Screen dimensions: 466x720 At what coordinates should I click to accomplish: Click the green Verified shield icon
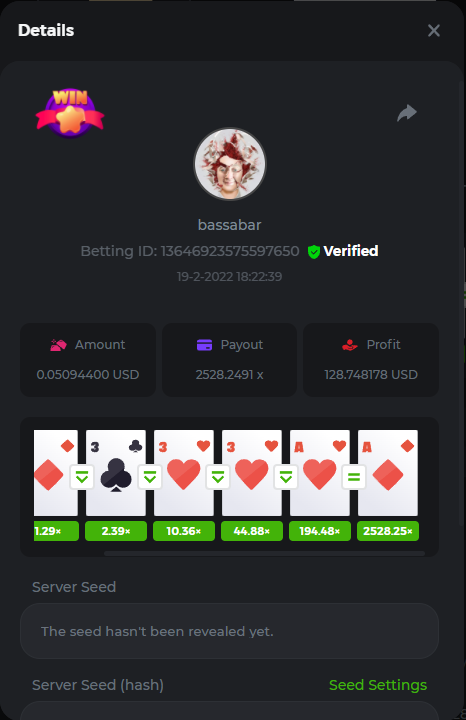point(314,252)
